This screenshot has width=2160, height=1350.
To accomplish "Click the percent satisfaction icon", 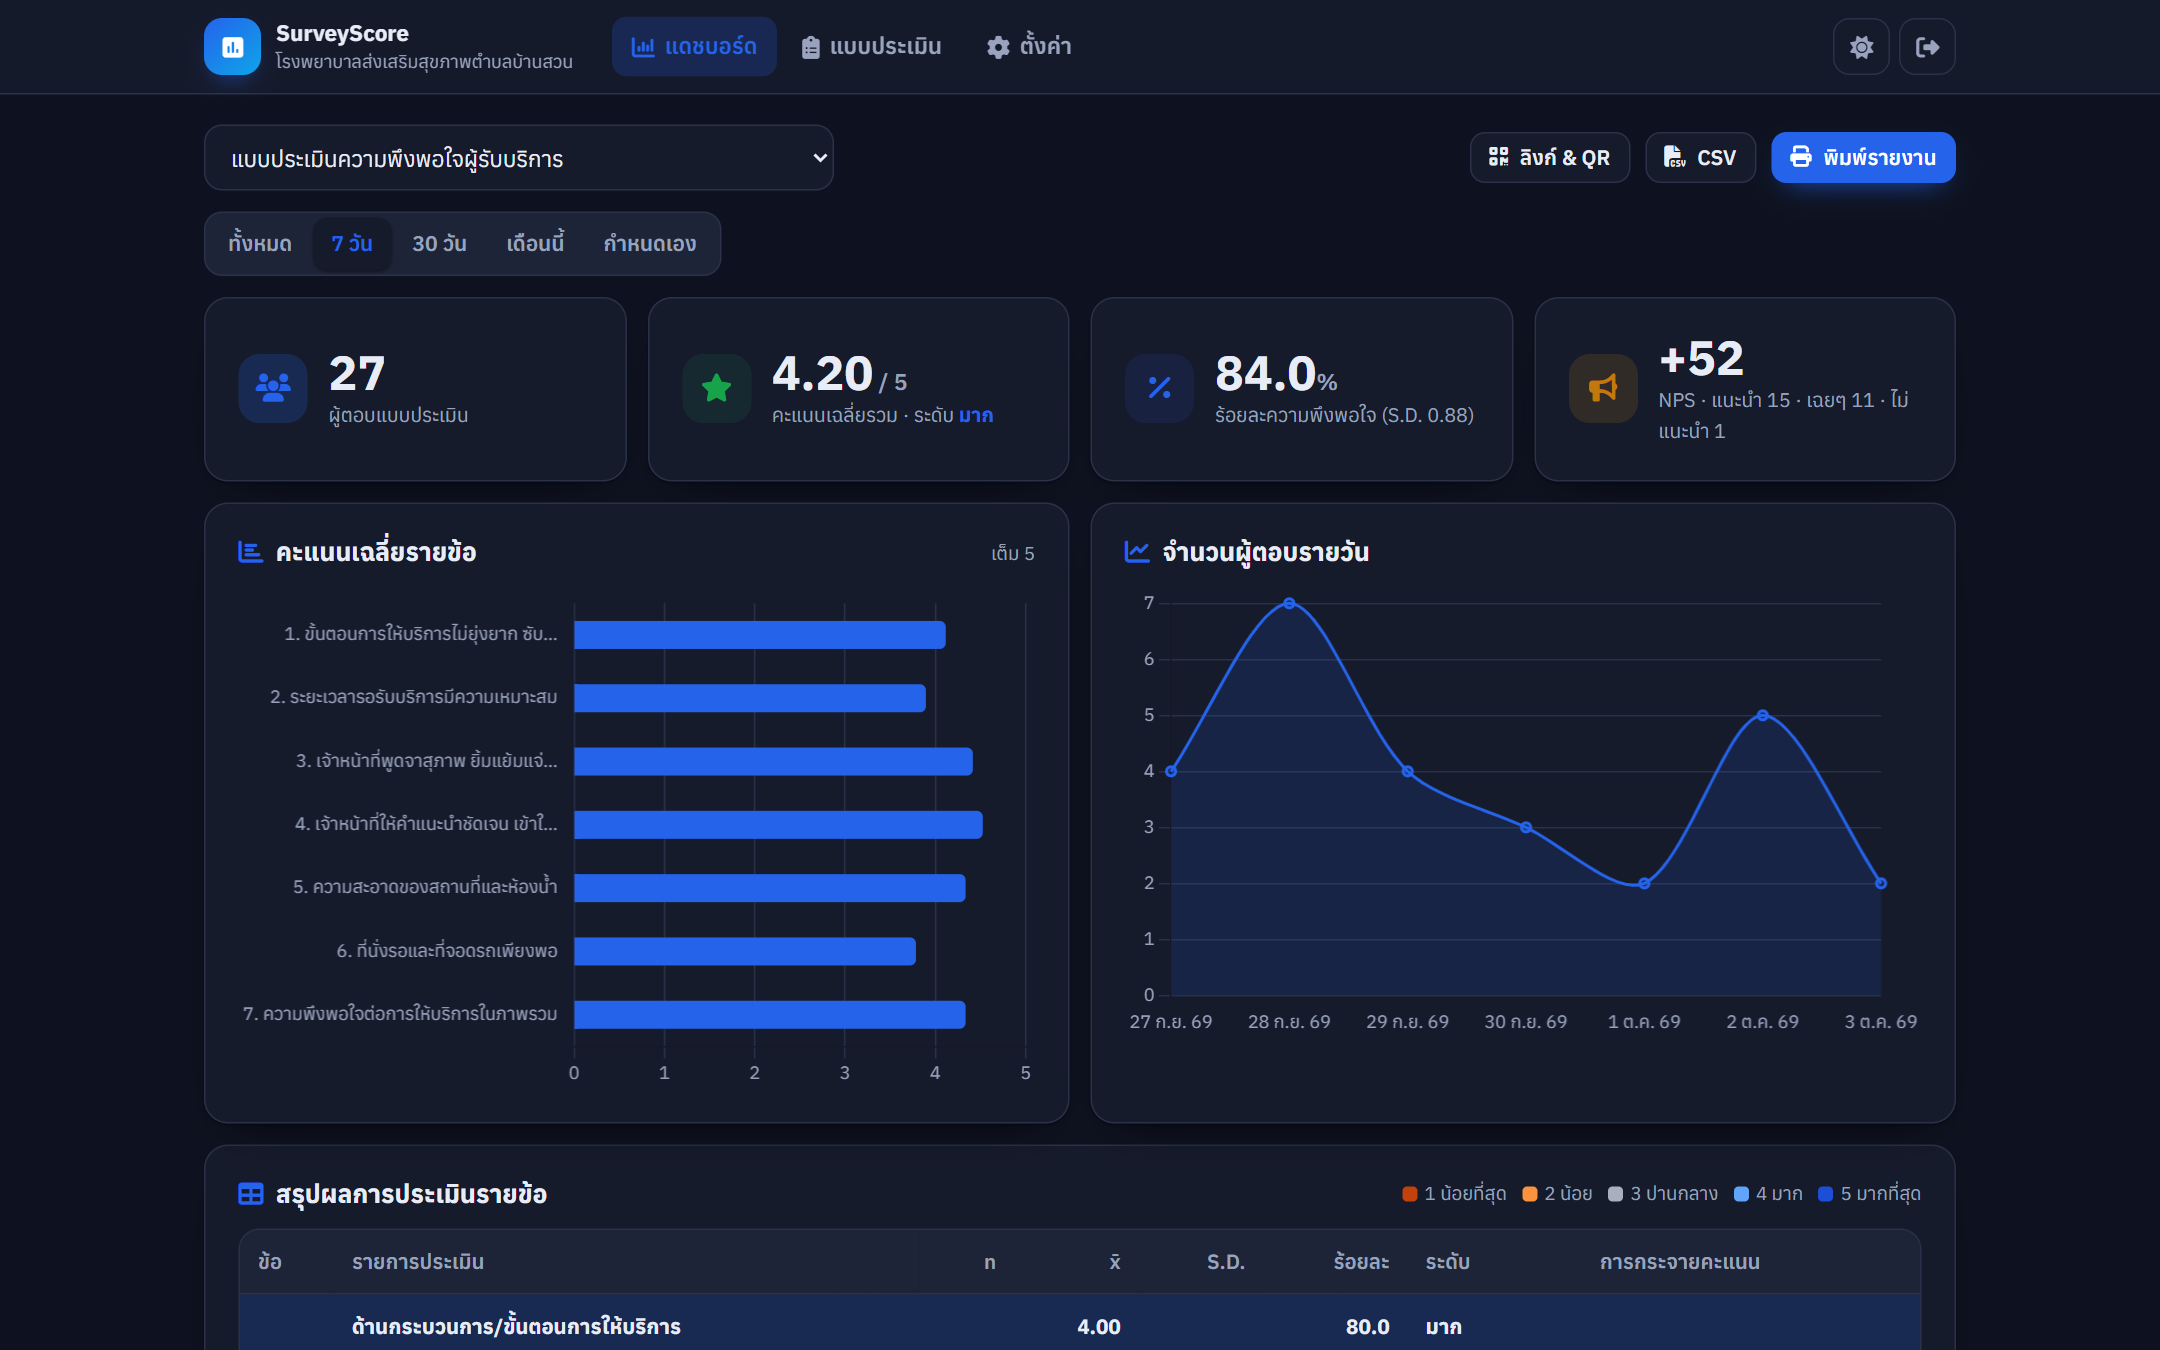I will coord(1159,388).
